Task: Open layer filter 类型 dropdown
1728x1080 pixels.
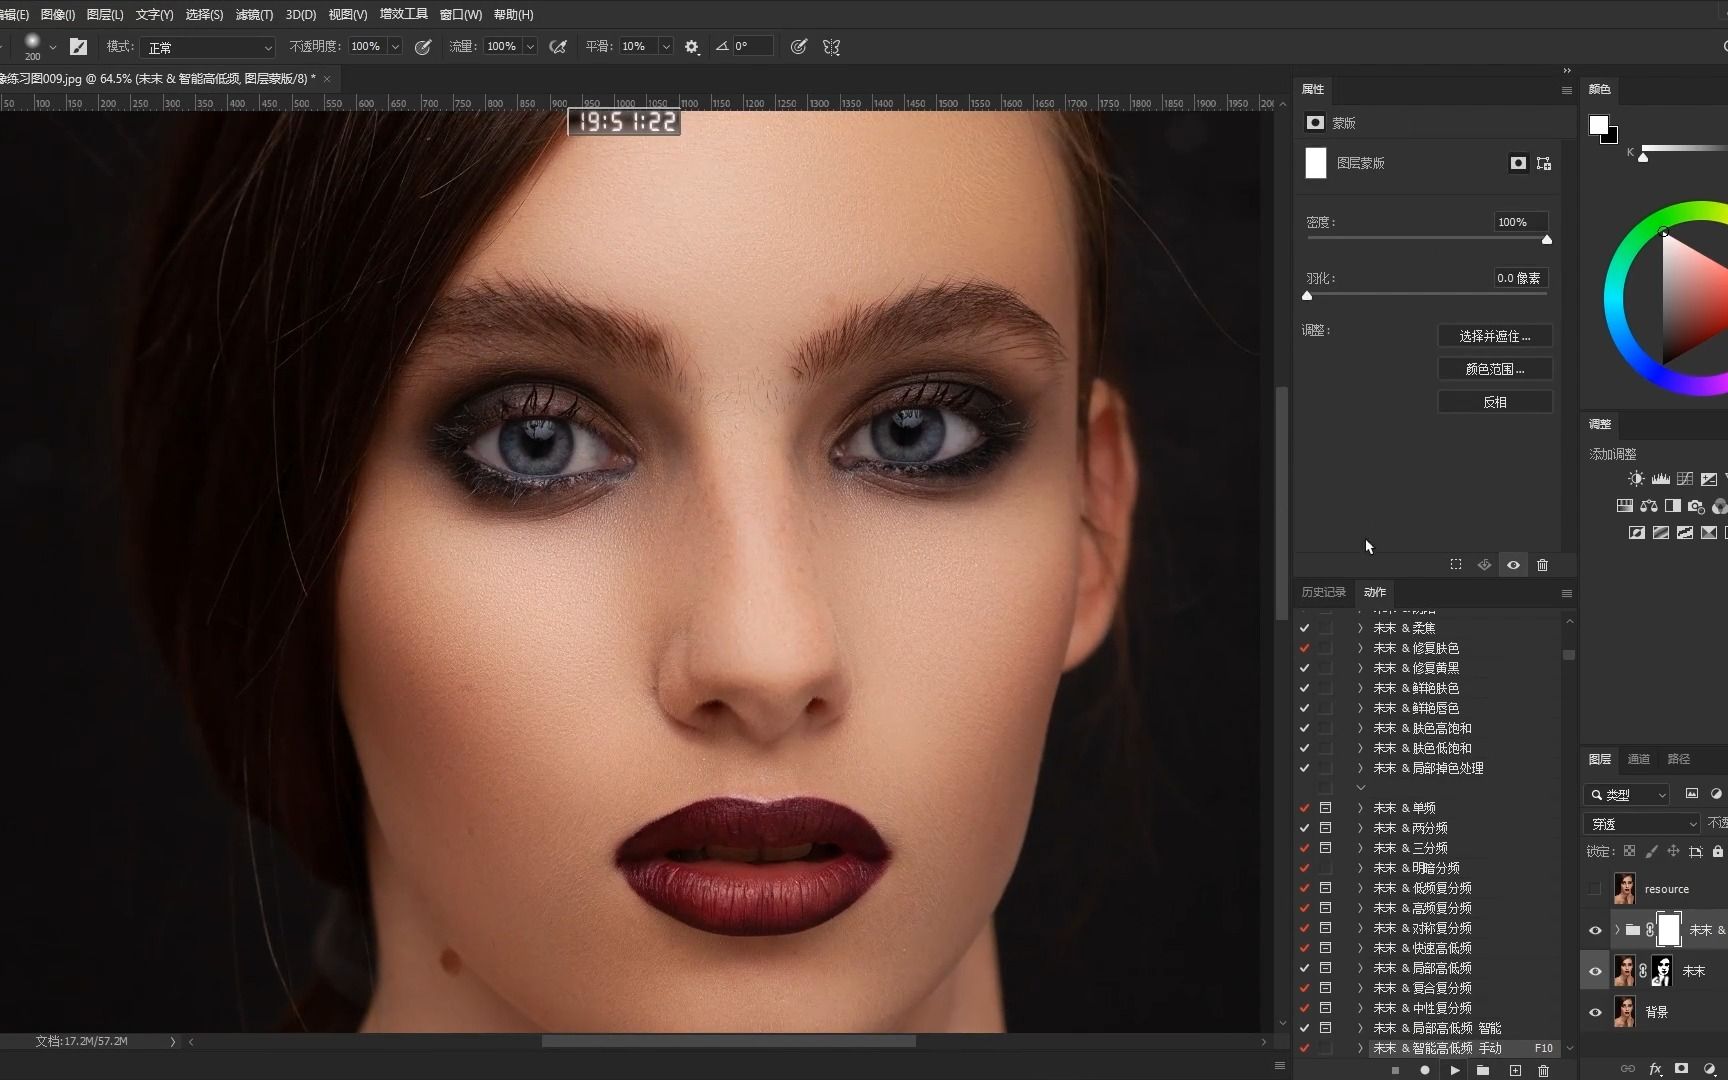Action: 1628,795
